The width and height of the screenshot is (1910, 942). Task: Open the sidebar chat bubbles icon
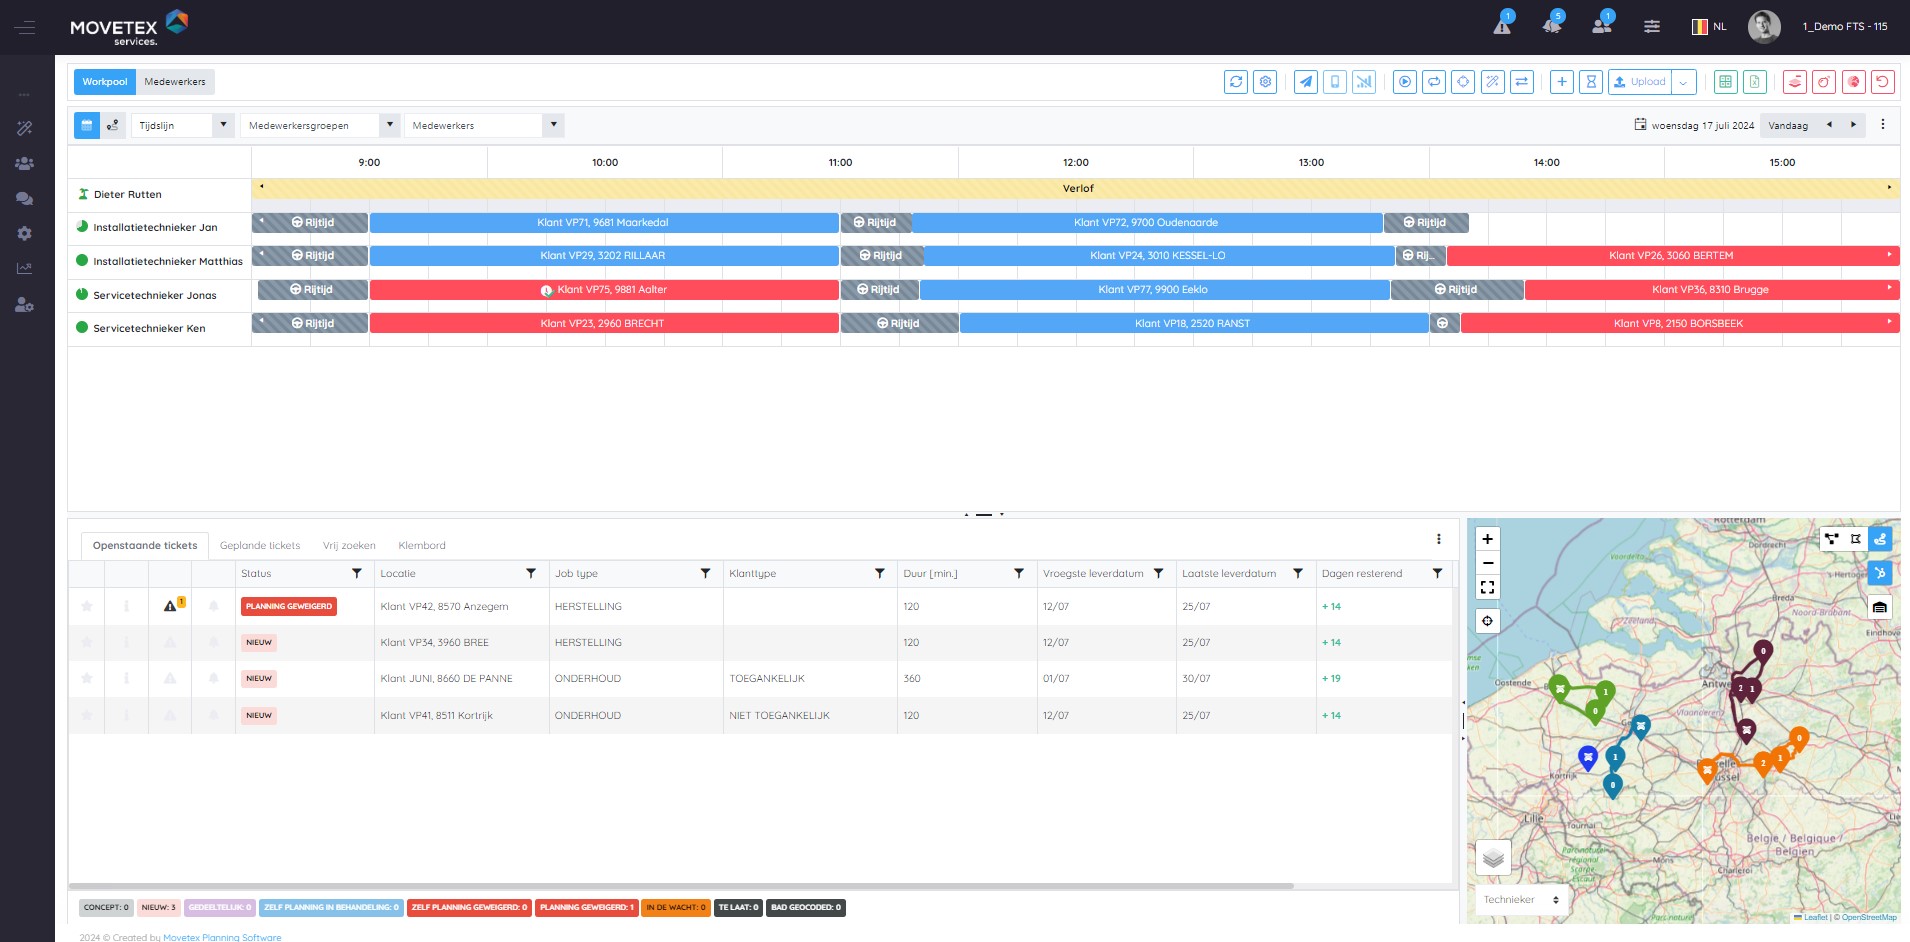(25, 198)
